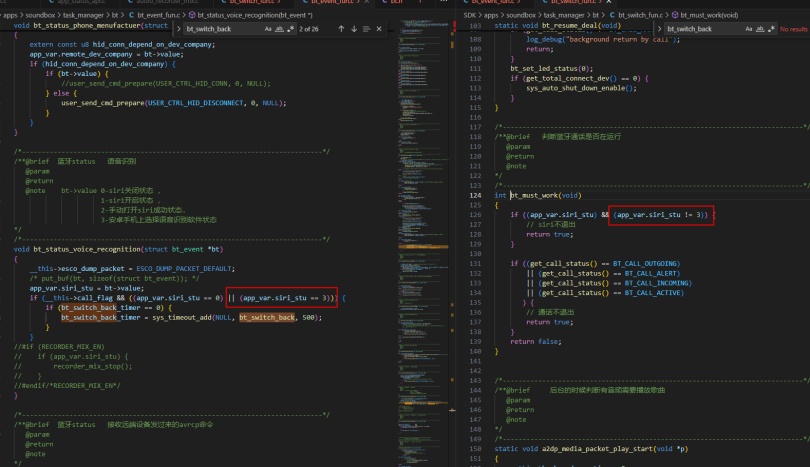Viewport: 810px width, 467px height.
Task: Click the symbol icon before bt_status_voice_recognition breadcrumb
Action: point(192,15)
